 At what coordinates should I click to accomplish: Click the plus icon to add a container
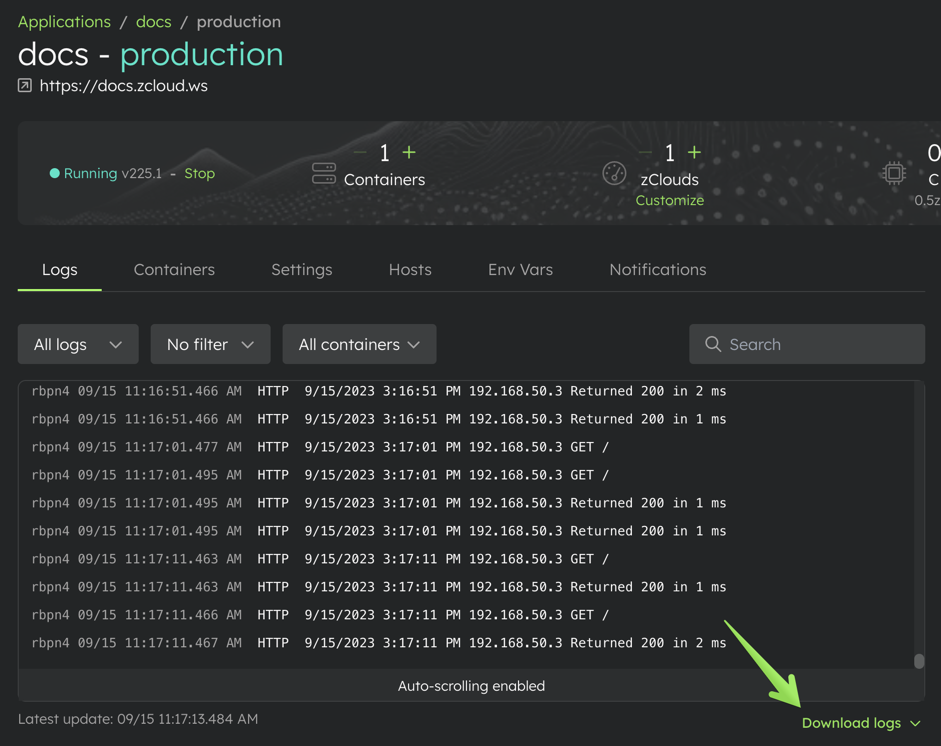point(408,153)
